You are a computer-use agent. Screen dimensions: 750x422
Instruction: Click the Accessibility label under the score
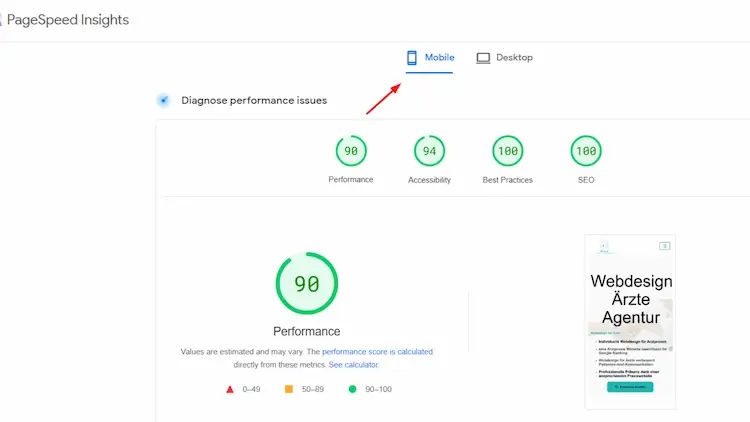coord(429,180)
